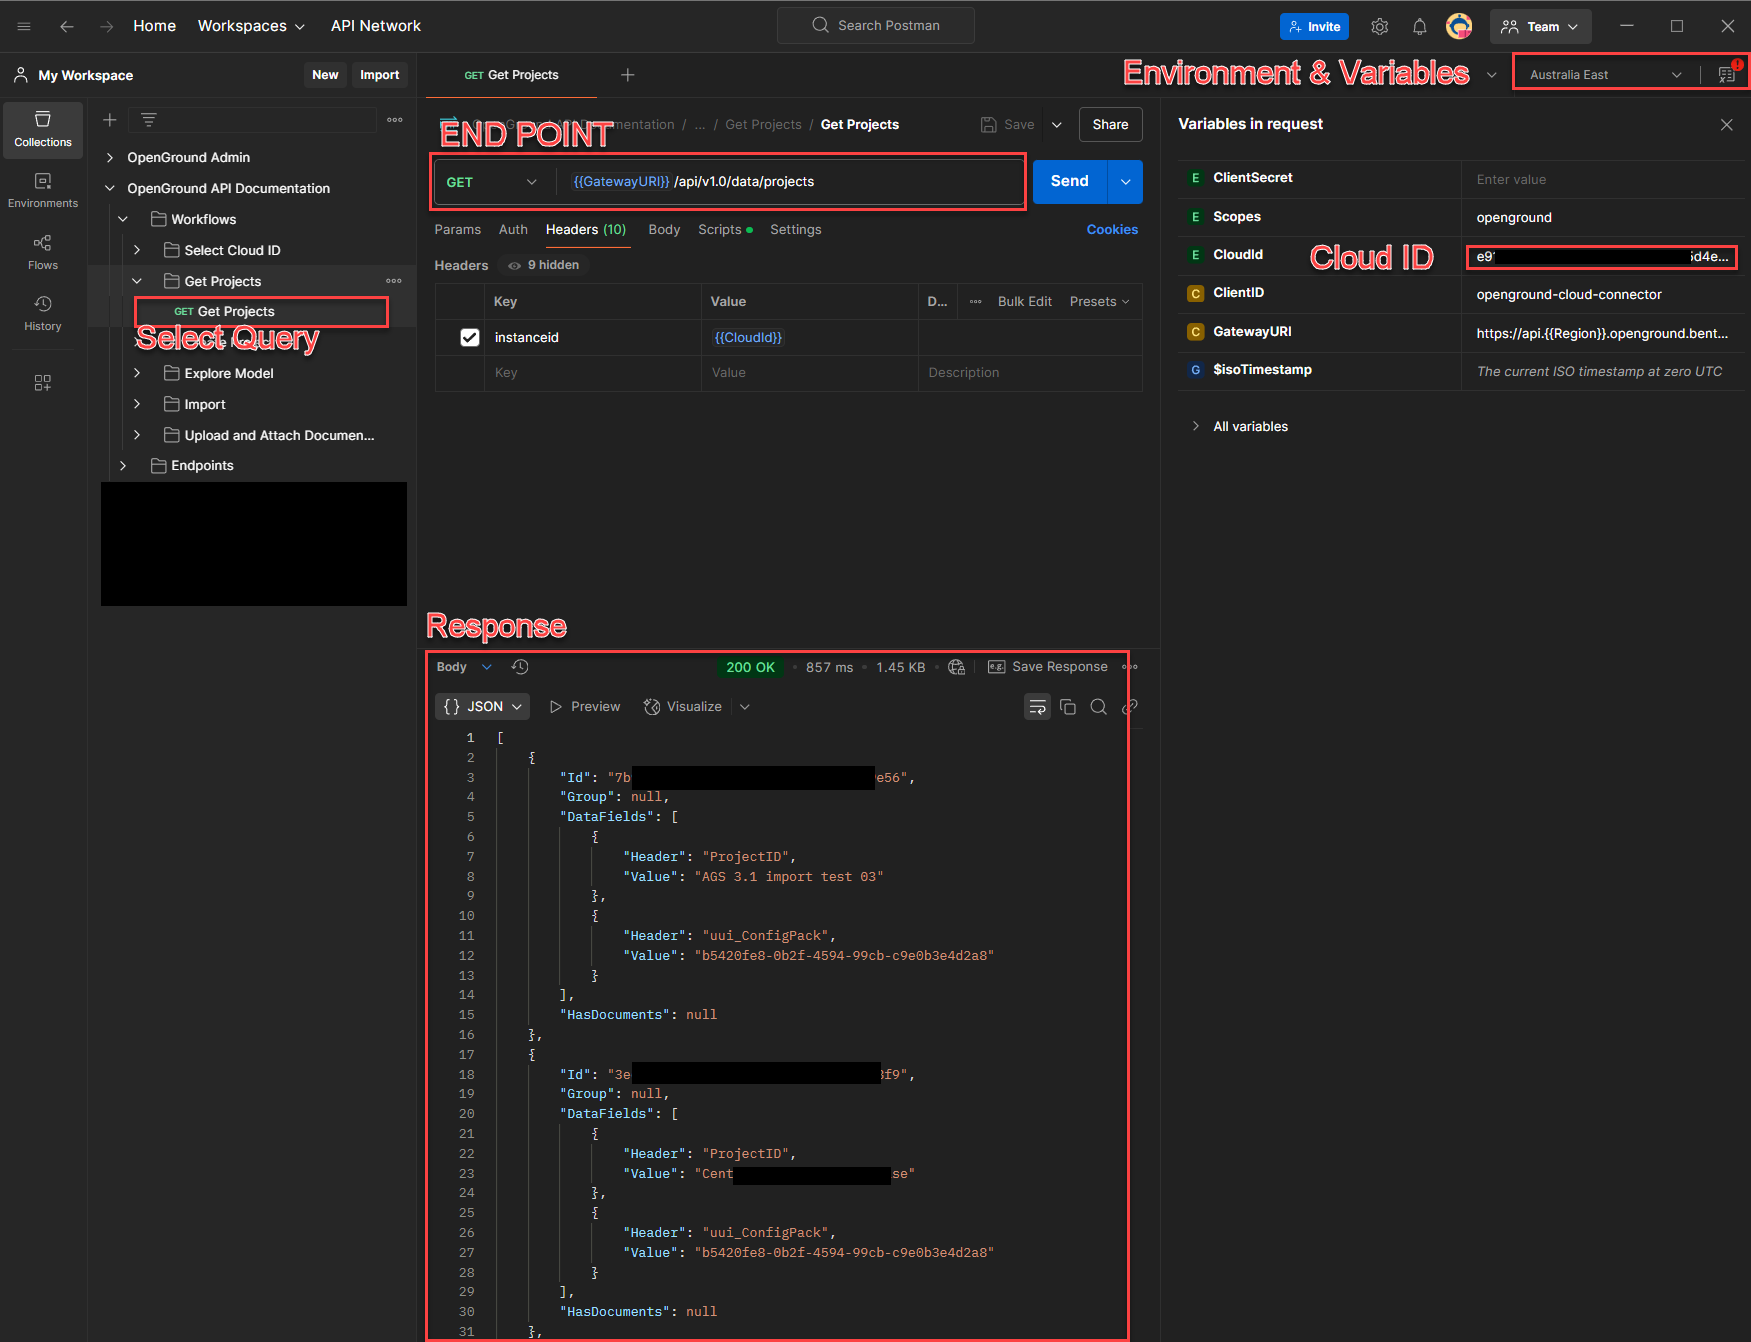Focus the Search Postman field

coord(876,26)
